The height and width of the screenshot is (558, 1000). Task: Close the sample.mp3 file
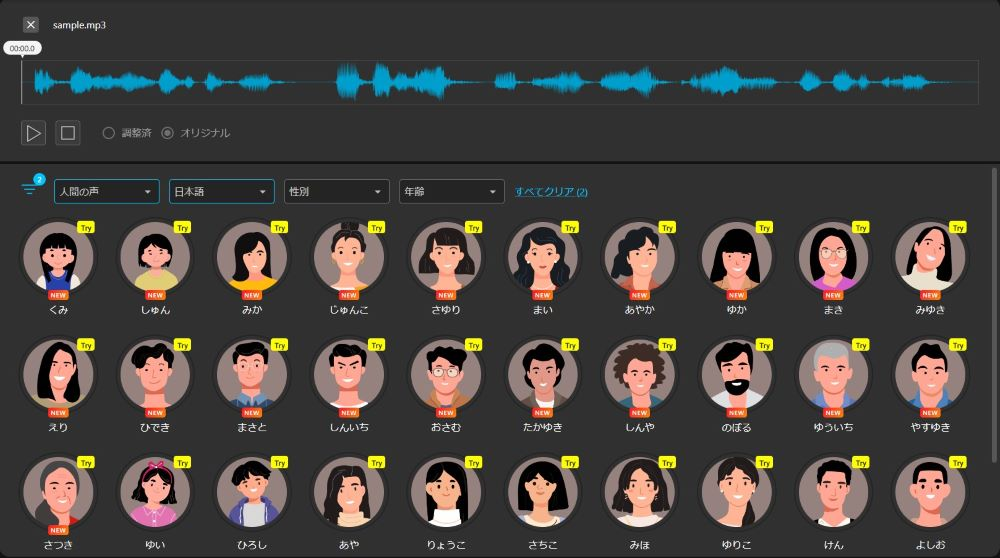(x=31, y=25)
